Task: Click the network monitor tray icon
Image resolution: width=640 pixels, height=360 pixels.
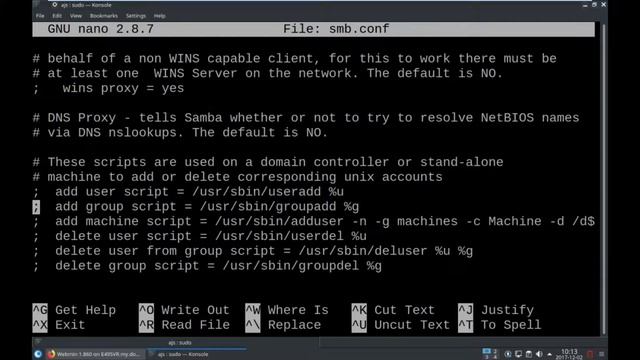Action: pyautogui.click(x=518, y=354)
